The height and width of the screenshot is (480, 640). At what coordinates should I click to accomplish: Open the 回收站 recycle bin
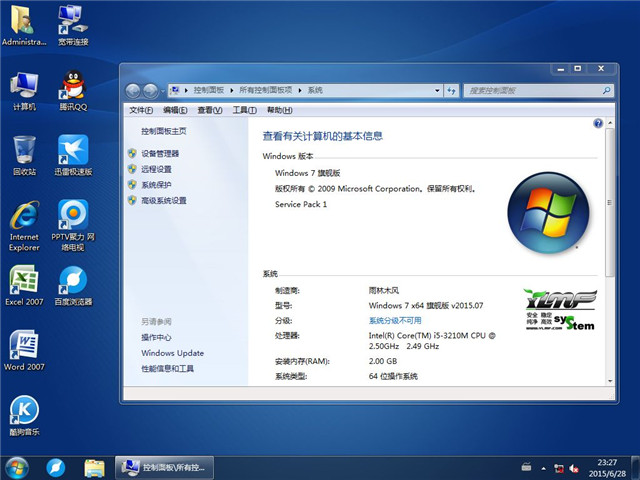[x=24, y=156]
